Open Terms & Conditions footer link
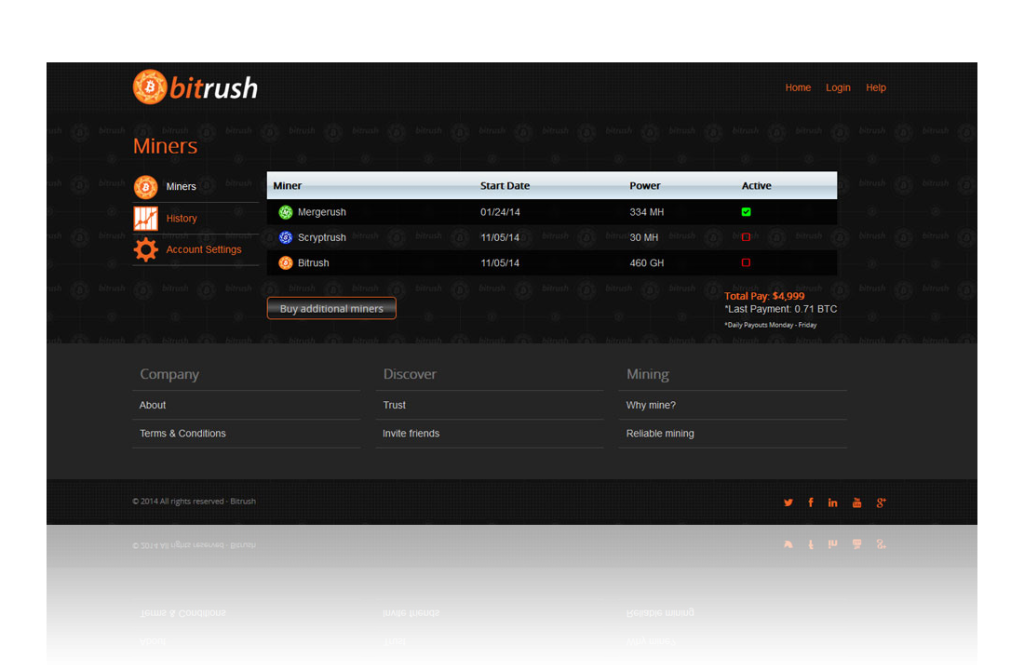 182,434
